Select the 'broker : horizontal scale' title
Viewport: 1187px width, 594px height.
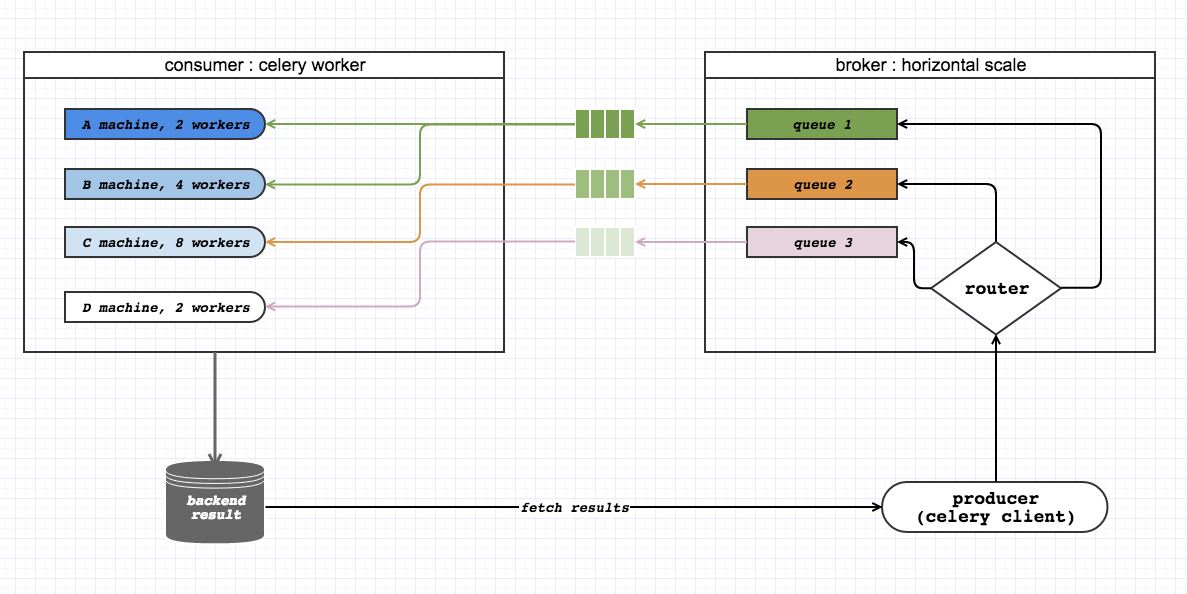[x=930, y=65]
